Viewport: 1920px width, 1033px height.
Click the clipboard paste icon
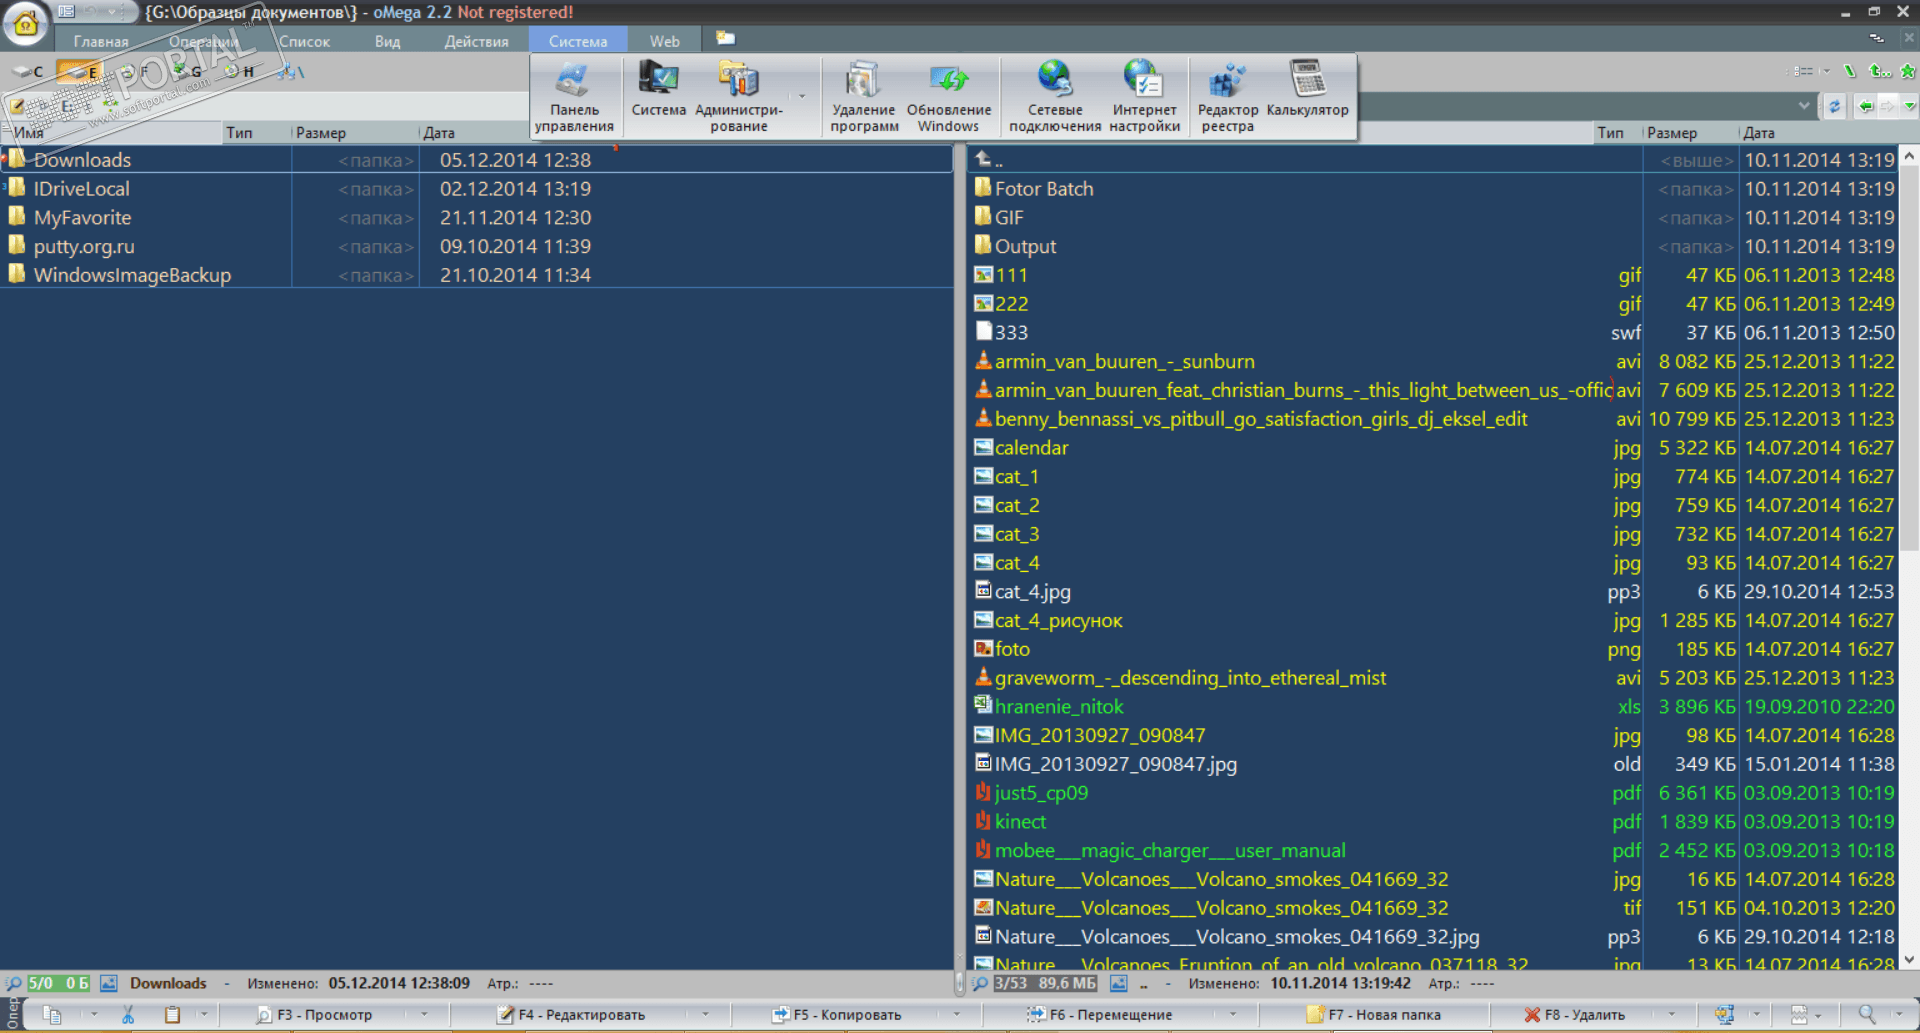[172, 1015]
